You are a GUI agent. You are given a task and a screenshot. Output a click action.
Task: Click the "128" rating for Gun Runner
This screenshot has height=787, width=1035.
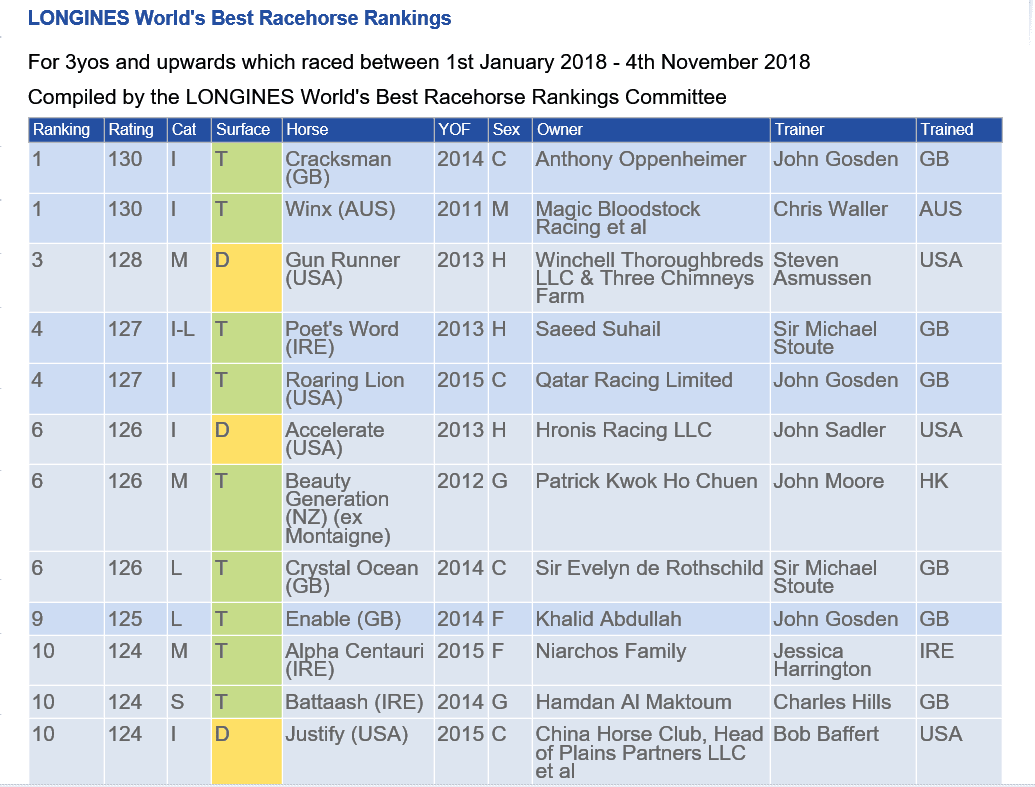pyautogui.click(x=125, y=260)
